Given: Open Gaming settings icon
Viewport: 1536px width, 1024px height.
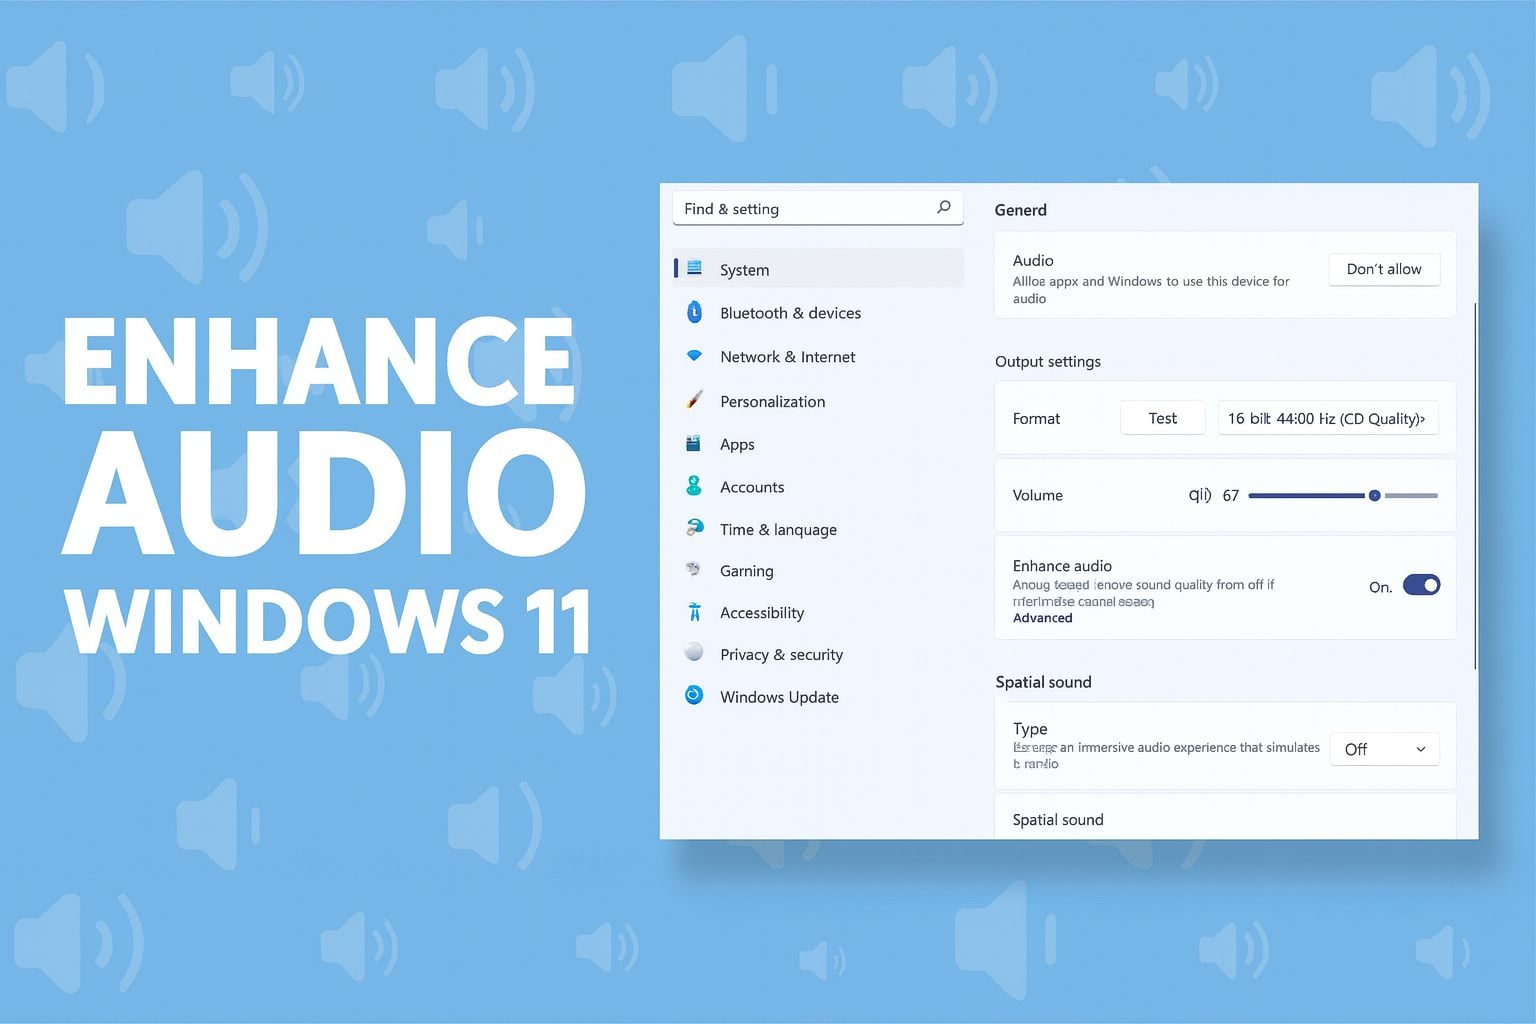Looking at the screenshot, I should click(694, 570).
